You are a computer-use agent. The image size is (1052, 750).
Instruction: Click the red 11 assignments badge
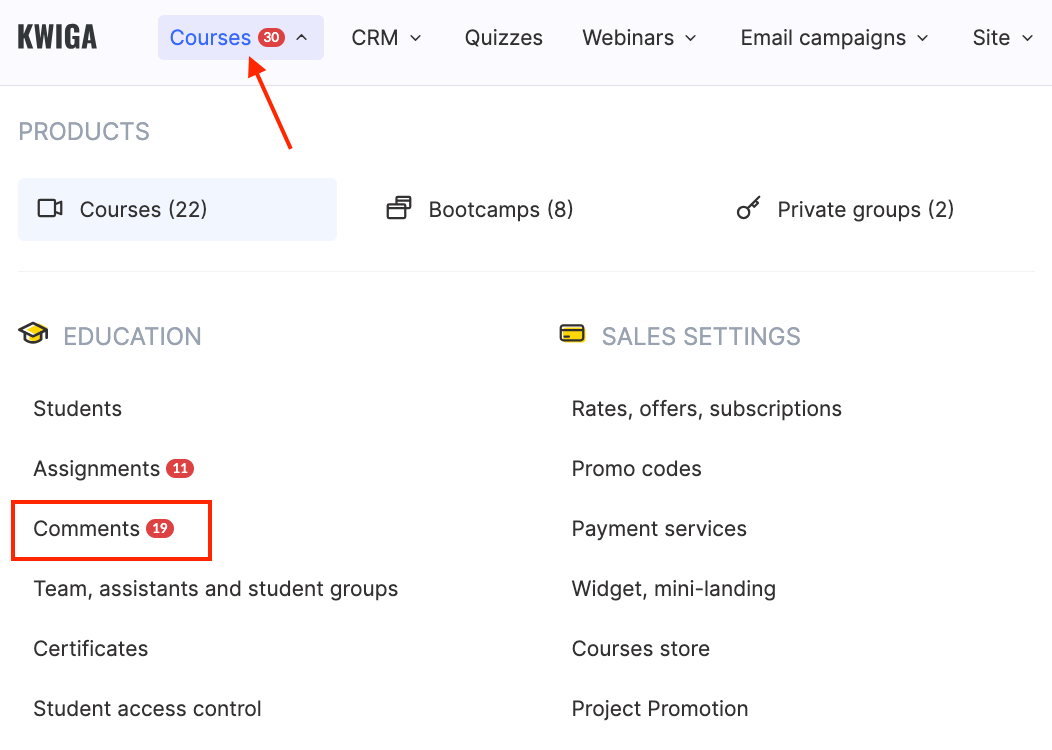[x=180, y=468]
